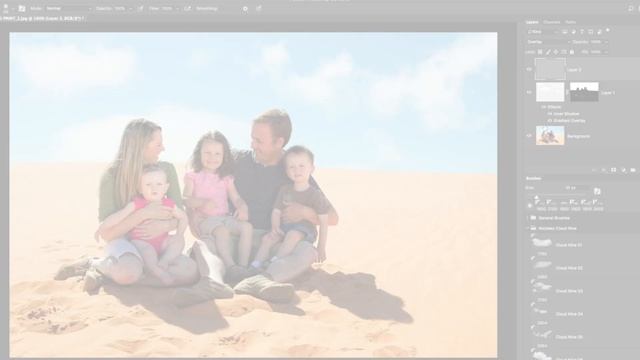Toggle the Brush Settings panel icon in the options bar
640x360 pixels.
[x=22, y=8]
